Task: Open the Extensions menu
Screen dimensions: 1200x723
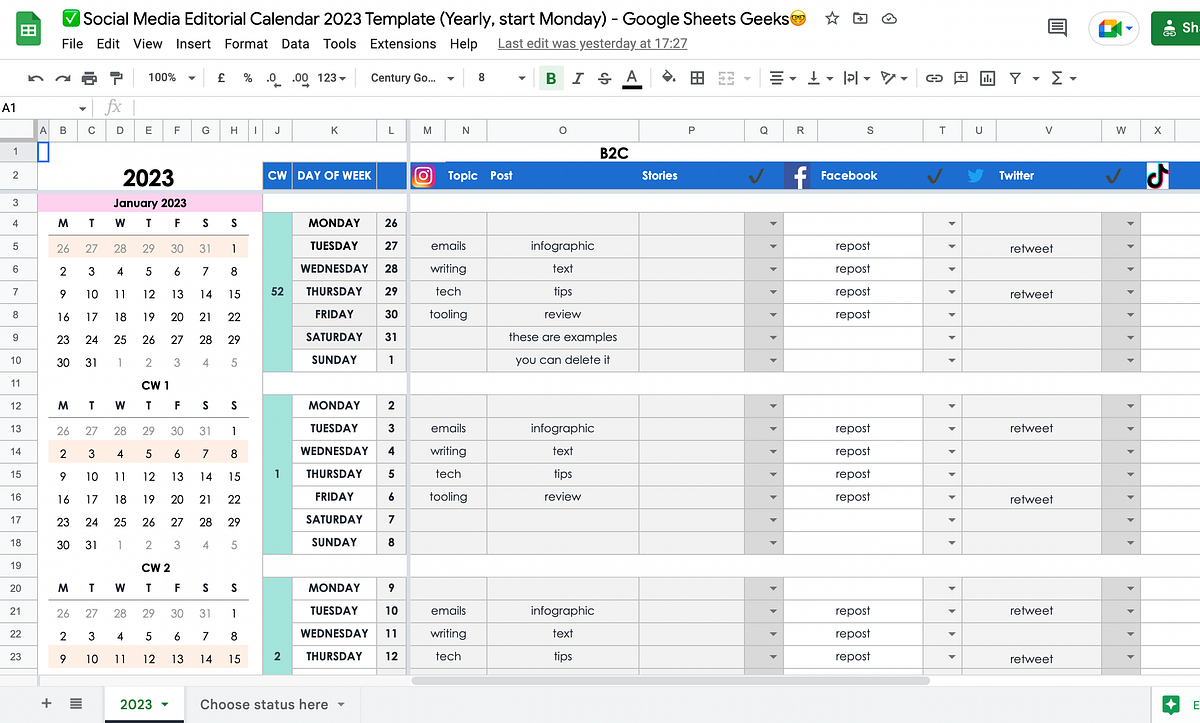Action: click(402, 44)
